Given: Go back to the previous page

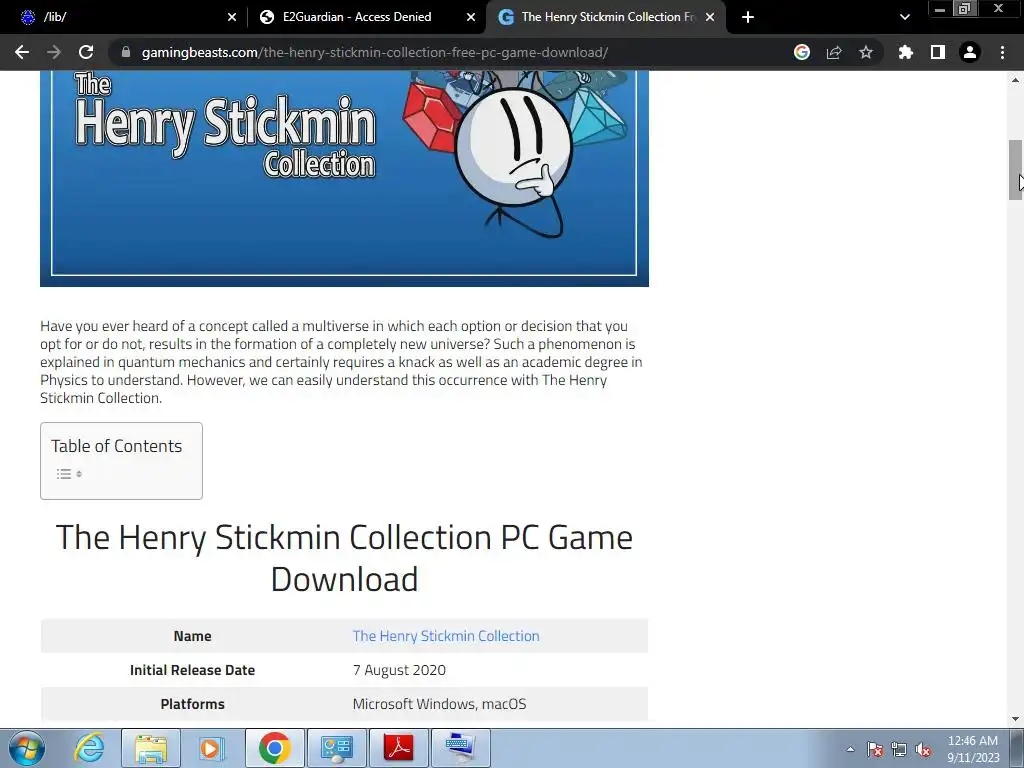Looking at the screenshot, I should 22,52.
